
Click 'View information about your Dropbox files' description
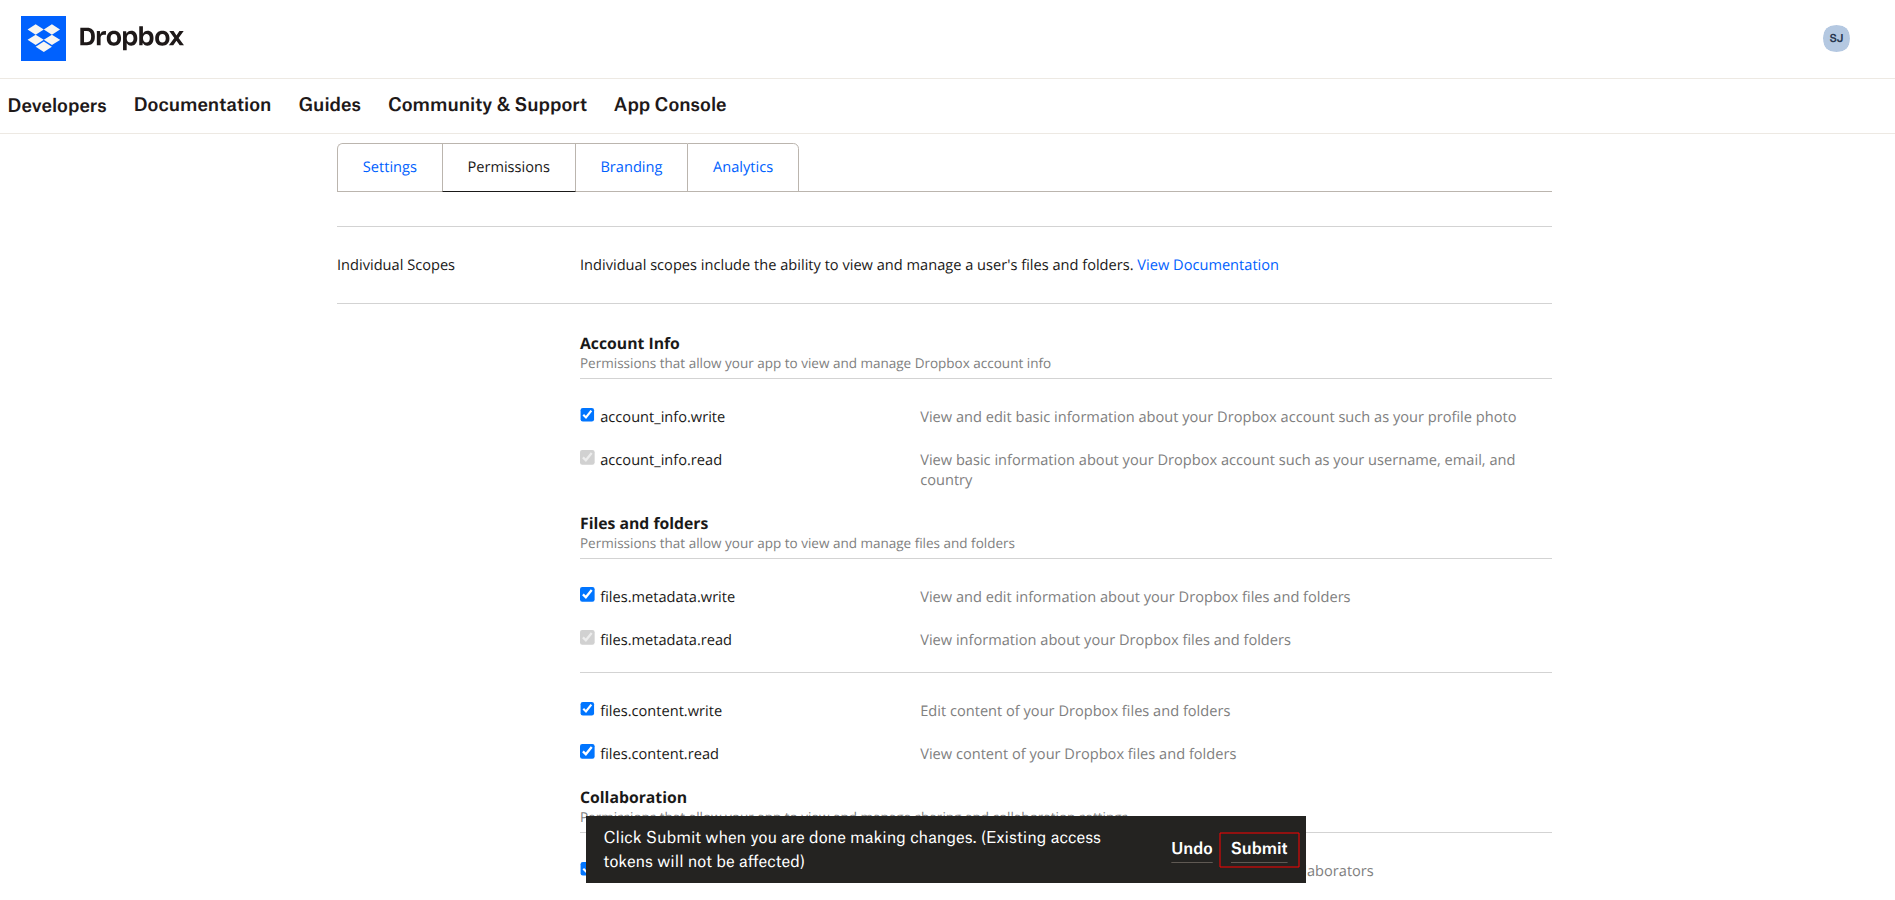pos(1105,640)
